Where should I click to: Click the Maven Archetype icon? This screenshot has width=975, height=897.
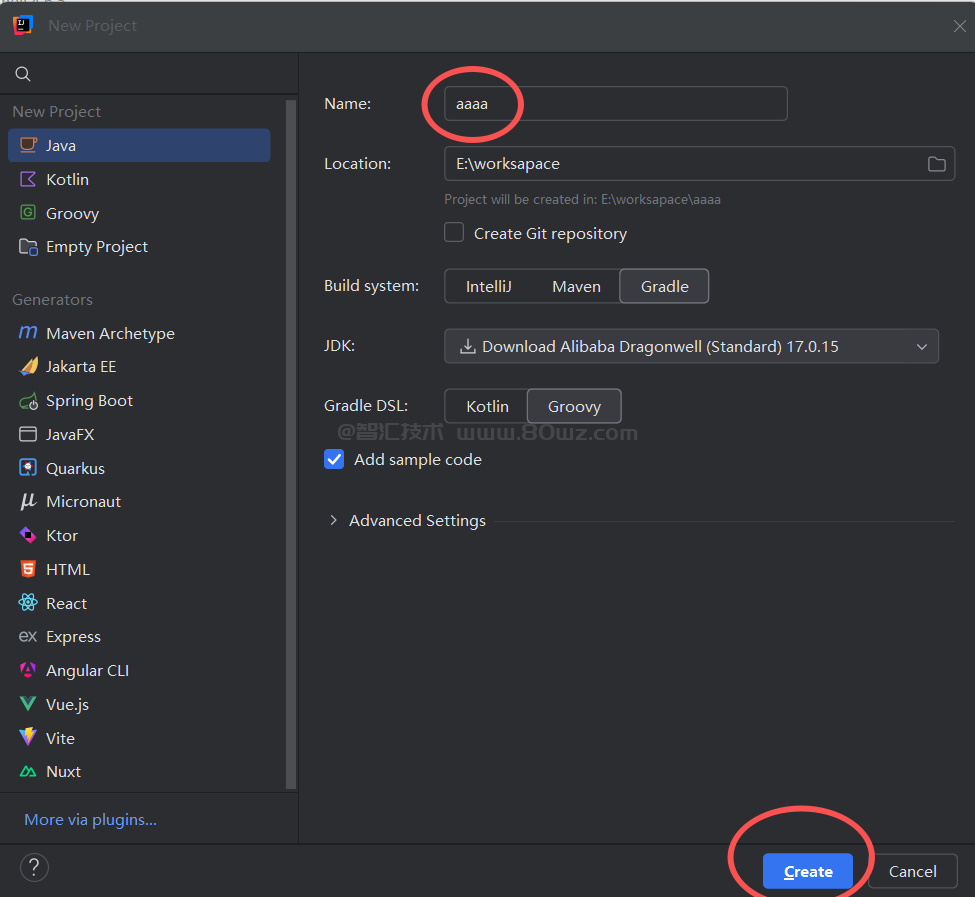28,333
